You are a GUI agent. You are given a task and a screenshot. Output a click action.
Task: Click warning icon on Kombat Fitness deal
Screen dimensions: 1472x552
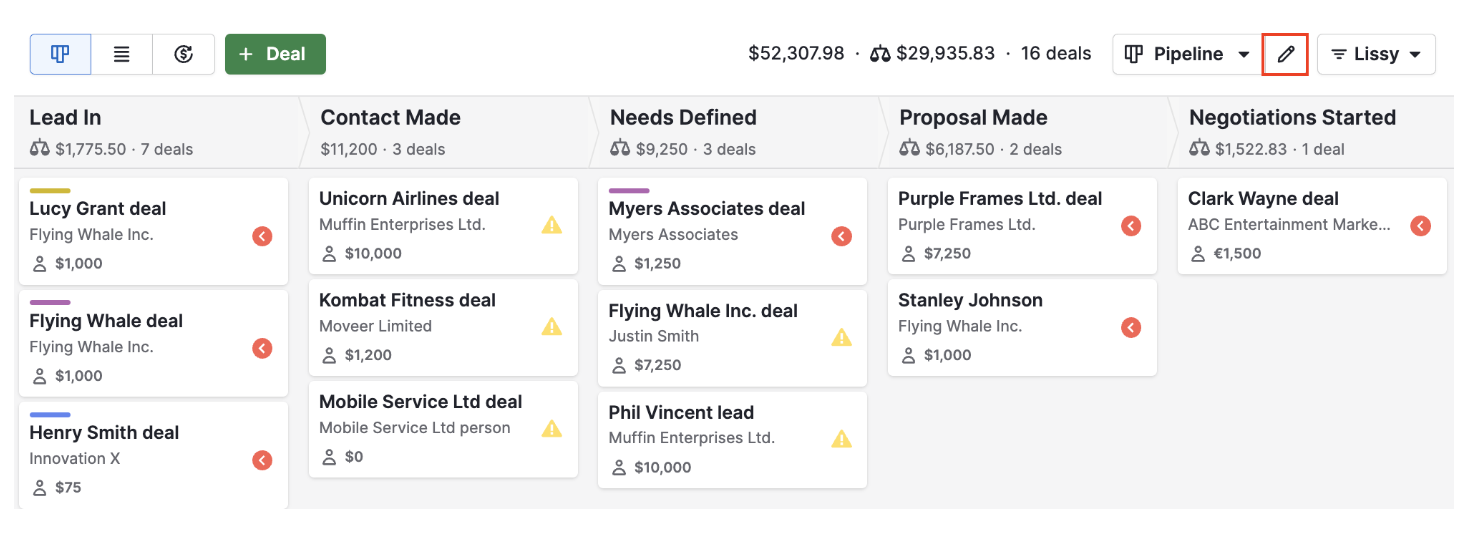click(552, 326)
